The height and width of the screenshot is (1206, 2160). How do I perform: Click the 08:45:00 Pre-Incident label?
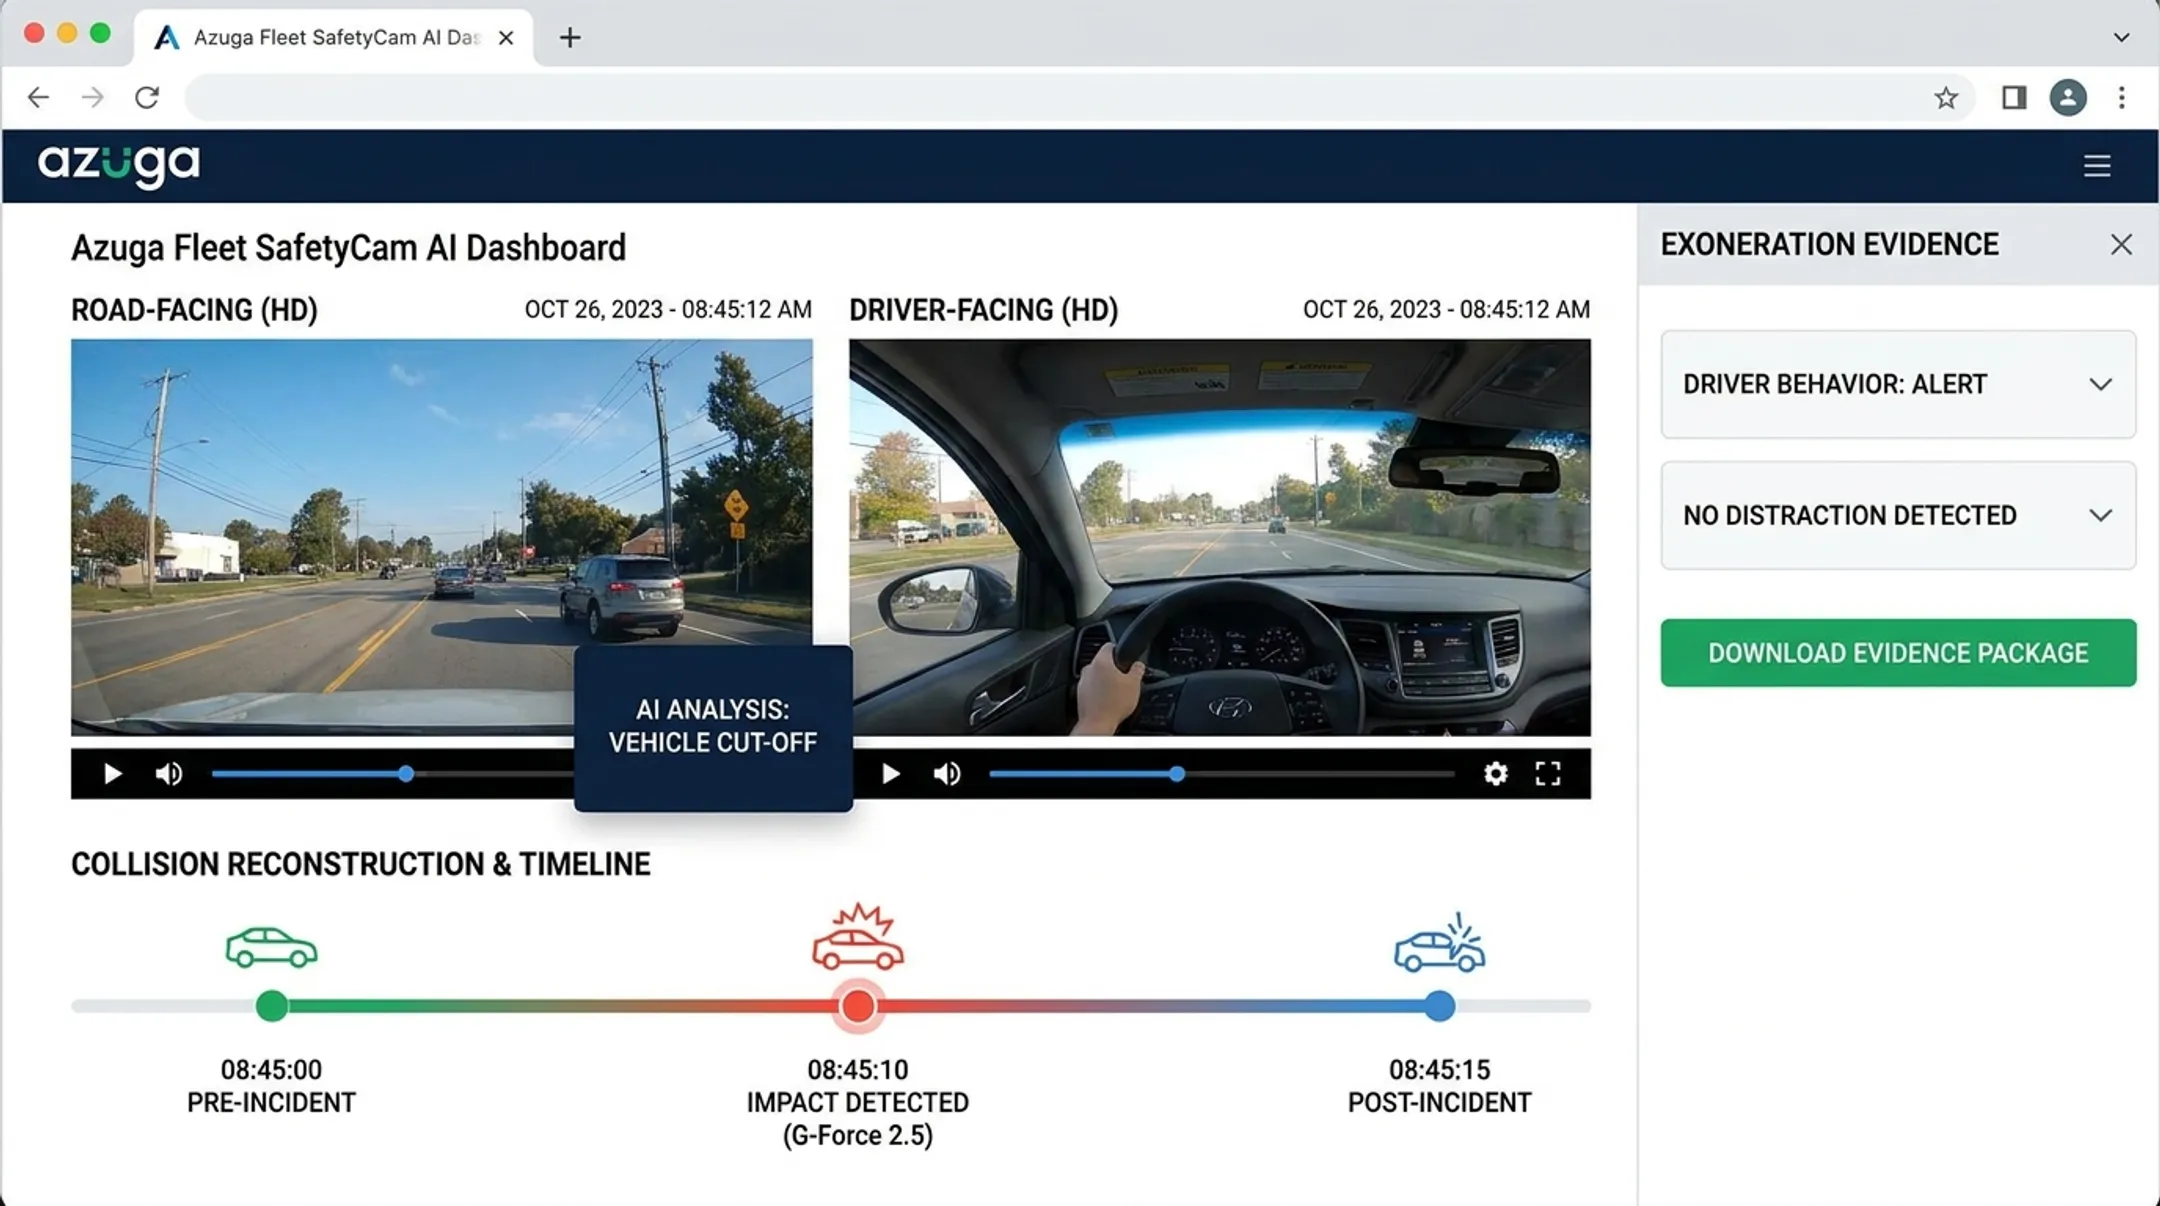[271, 1086]
